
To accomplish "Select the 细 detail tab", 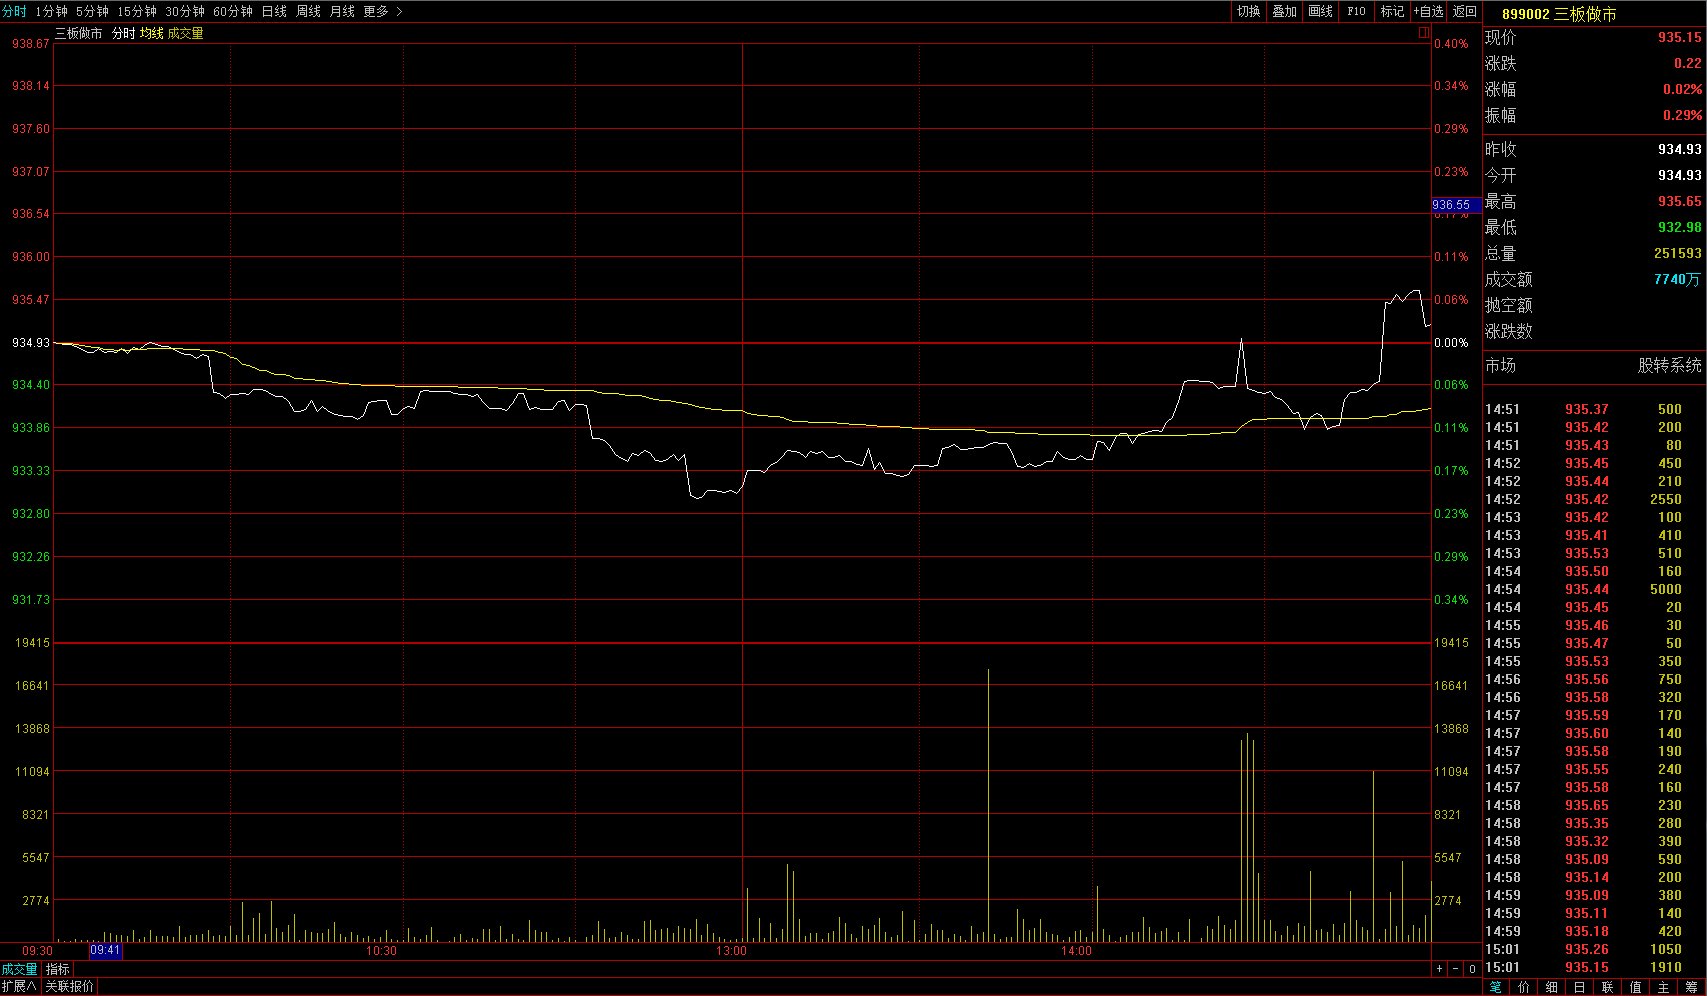I will pos(1551,987).
